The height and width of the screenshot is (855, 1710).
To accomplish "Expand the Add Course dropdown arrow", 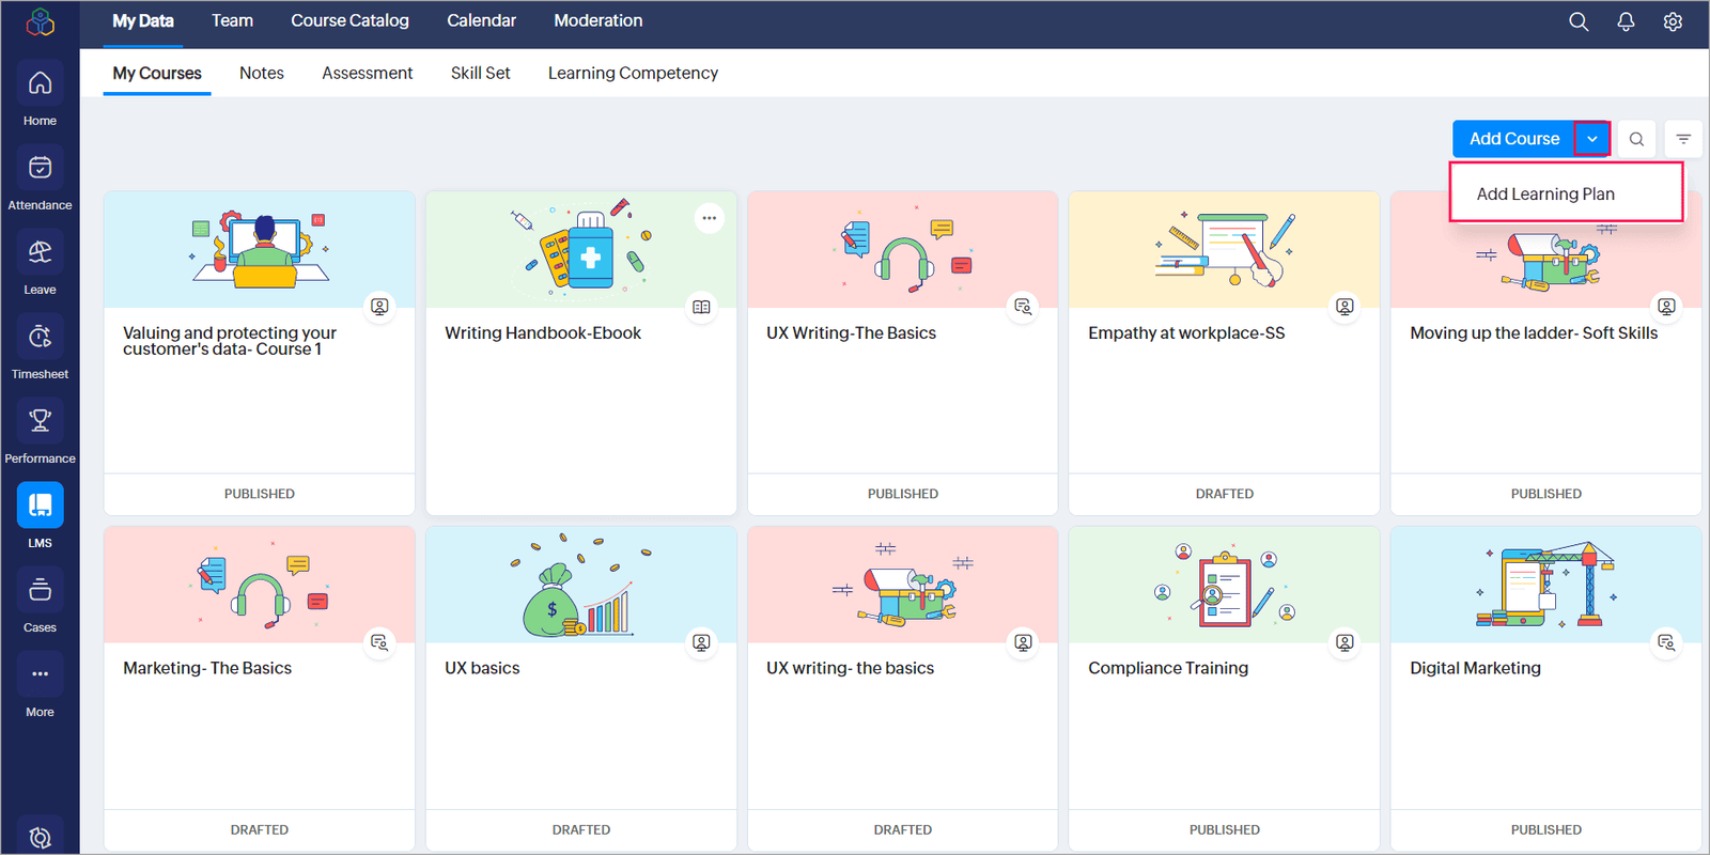I will pyautogui.click(x=1592, y=139).
